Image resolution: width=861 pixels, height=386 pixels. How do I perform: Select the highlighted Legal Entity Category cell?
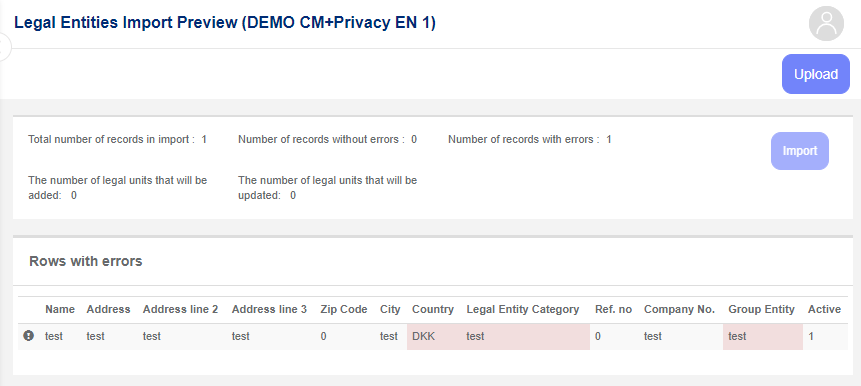(x=525, y=336)
